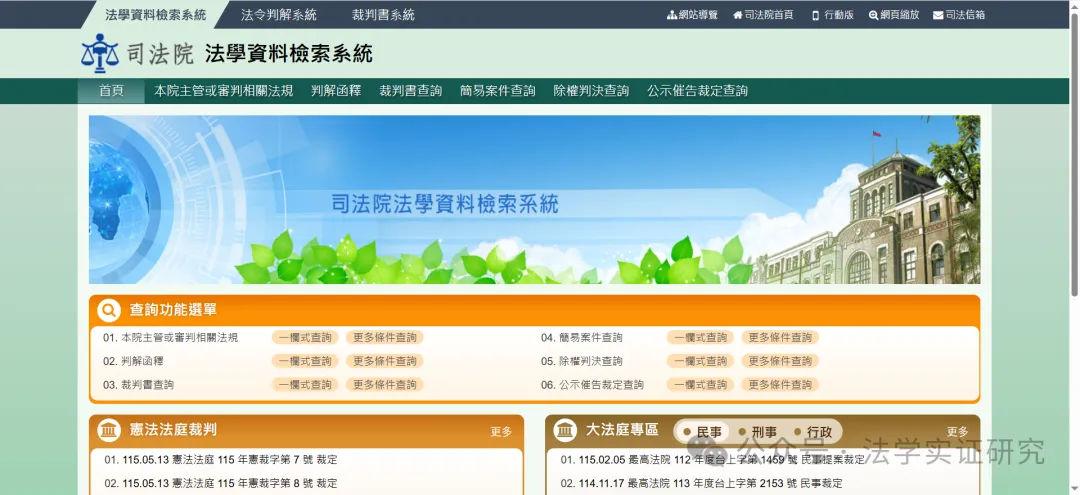
Task: Click 一欄式查詢 for 公示催告裁定查詢 row
Action: tap(700, 385)
